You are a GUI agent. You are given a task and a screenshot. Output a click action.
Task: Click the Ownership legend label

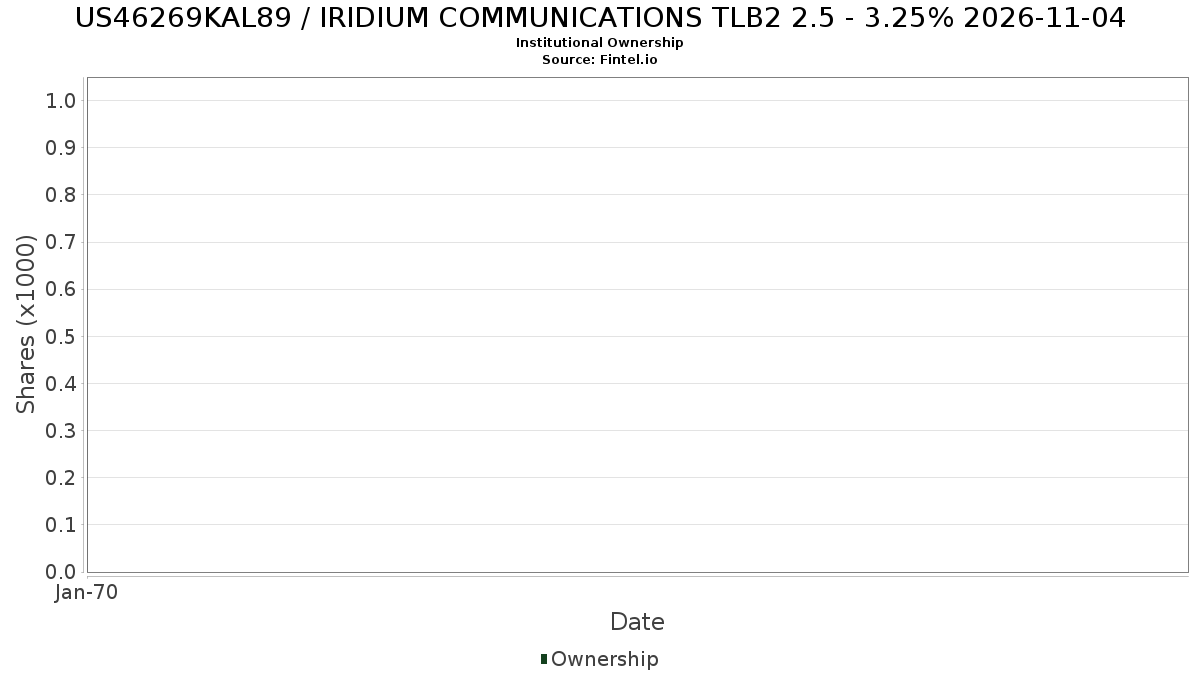(605, 659)
